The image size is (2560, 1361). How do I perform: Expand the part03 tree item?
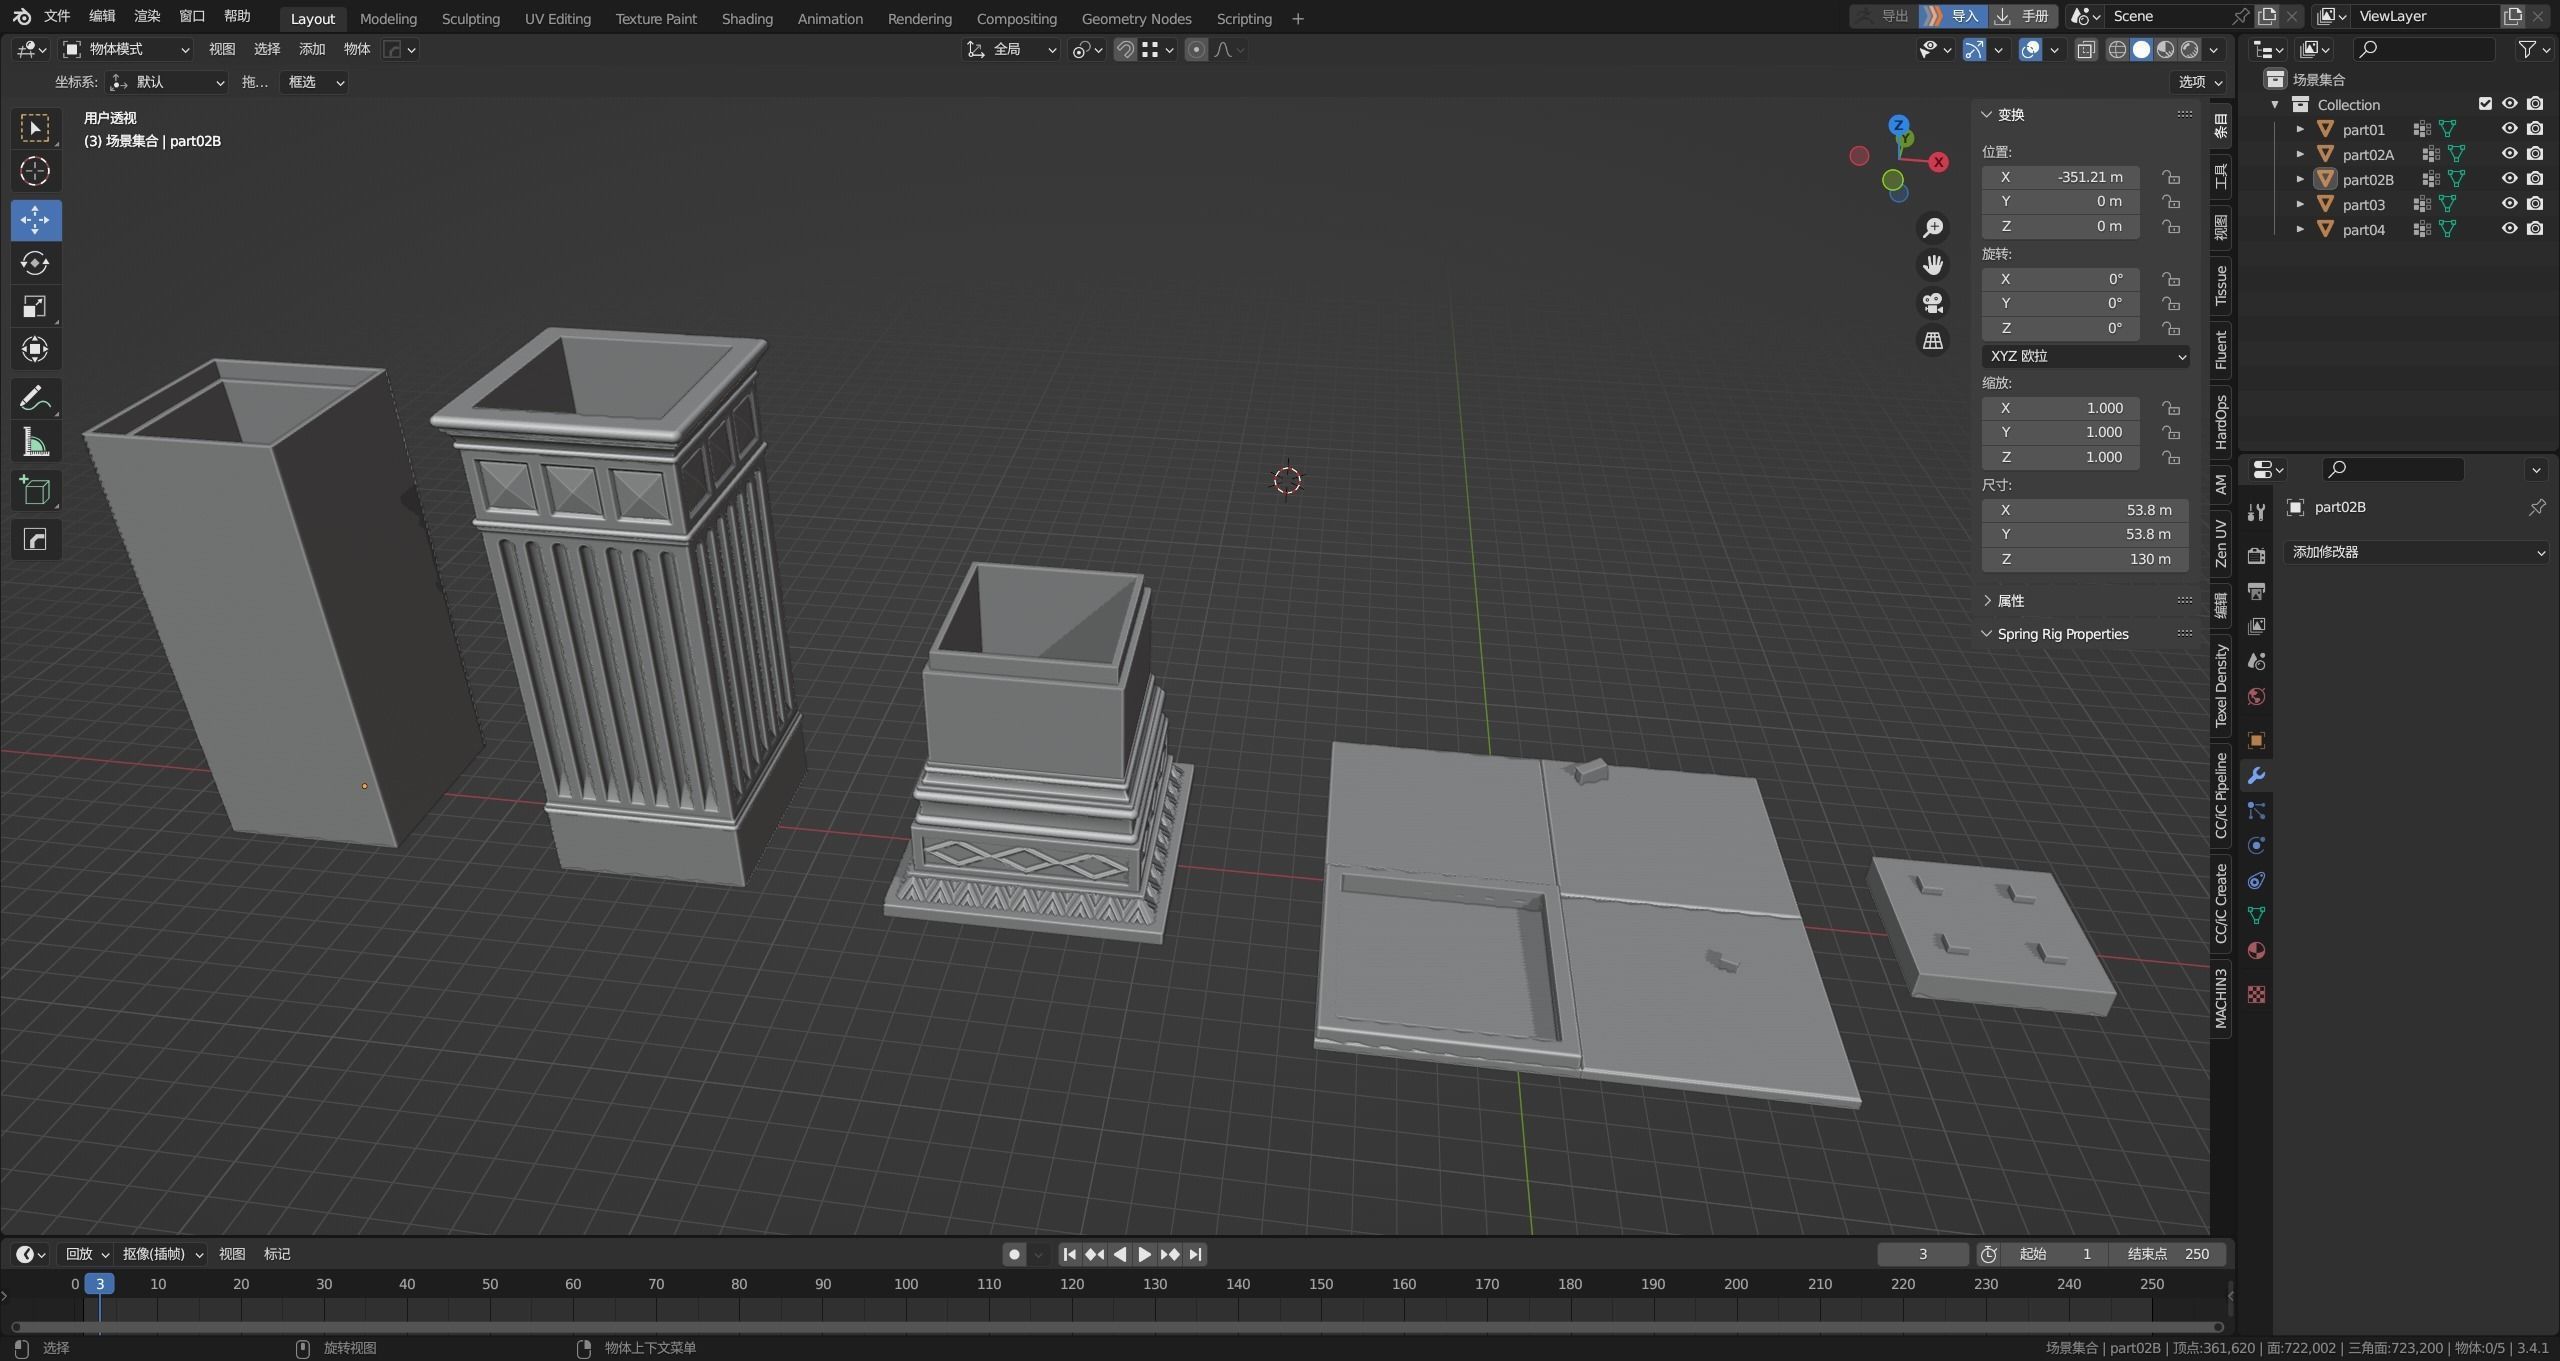[x=2300, y=204]
